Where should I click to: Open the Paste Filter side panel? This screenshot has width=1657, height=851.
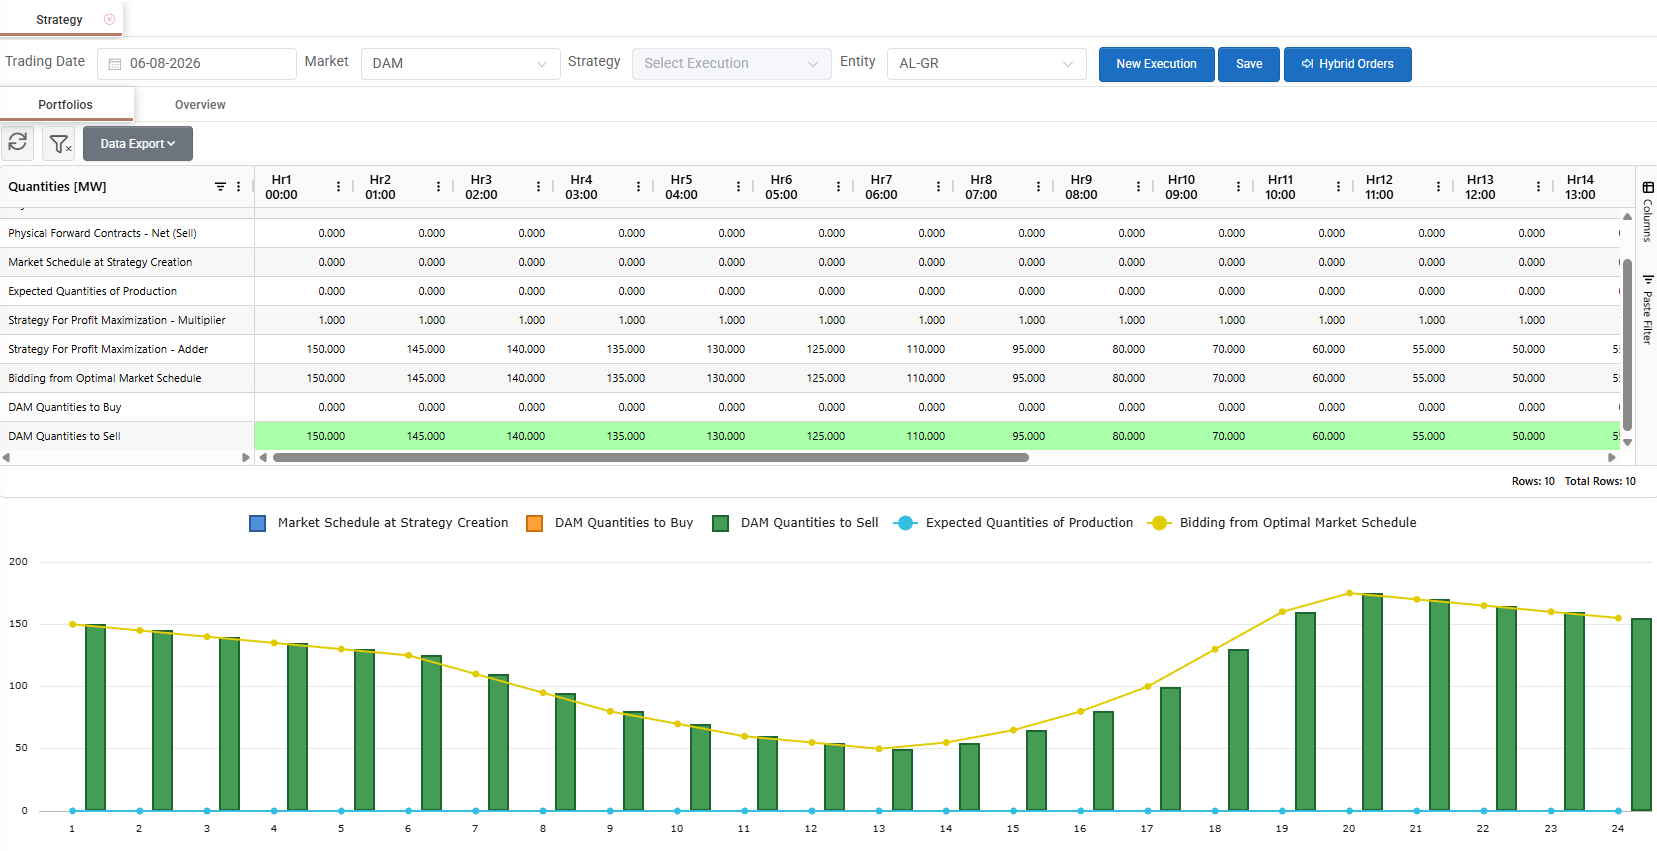pos(1647,310)
